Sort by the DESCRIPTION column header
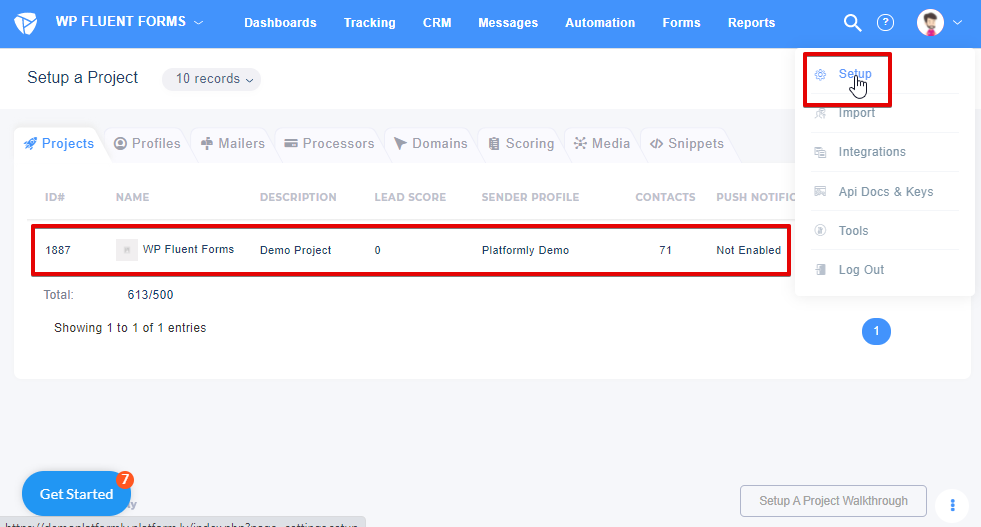 pos(298,197)
